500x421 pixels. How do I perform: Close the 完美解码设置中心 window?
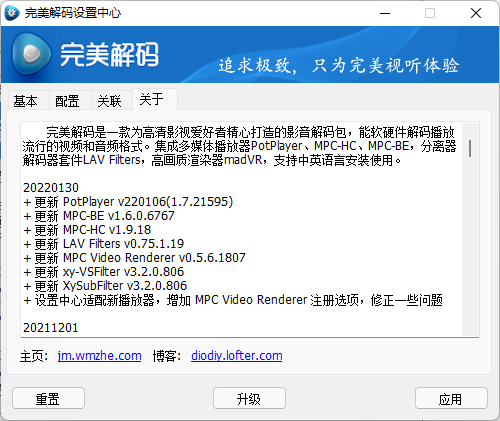pos(476,13)
